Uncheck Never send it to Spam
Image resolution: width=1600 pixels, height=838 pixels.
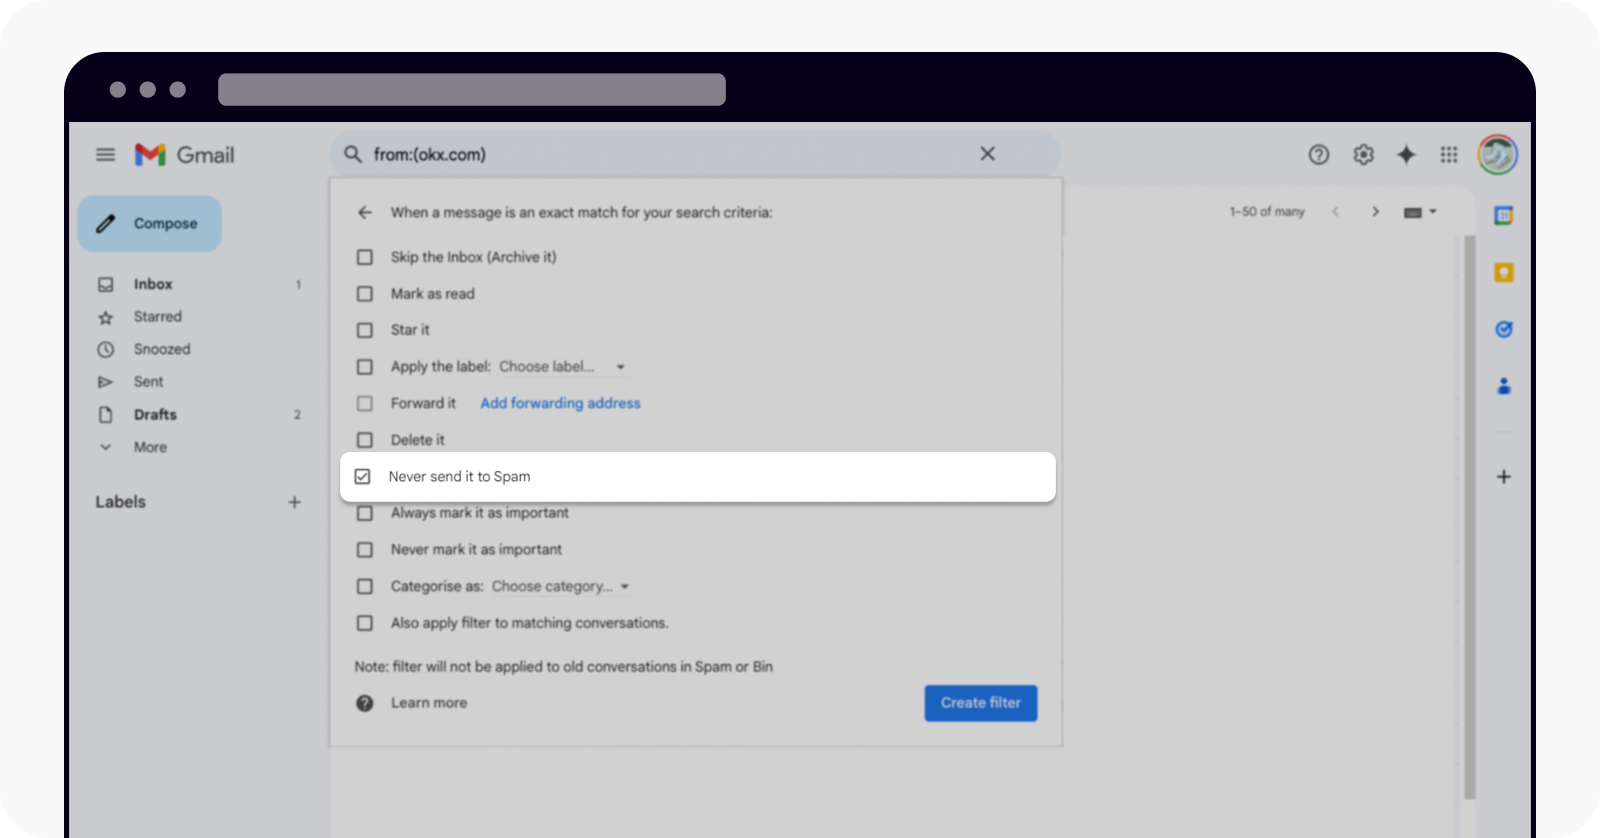tap(363, 477)
